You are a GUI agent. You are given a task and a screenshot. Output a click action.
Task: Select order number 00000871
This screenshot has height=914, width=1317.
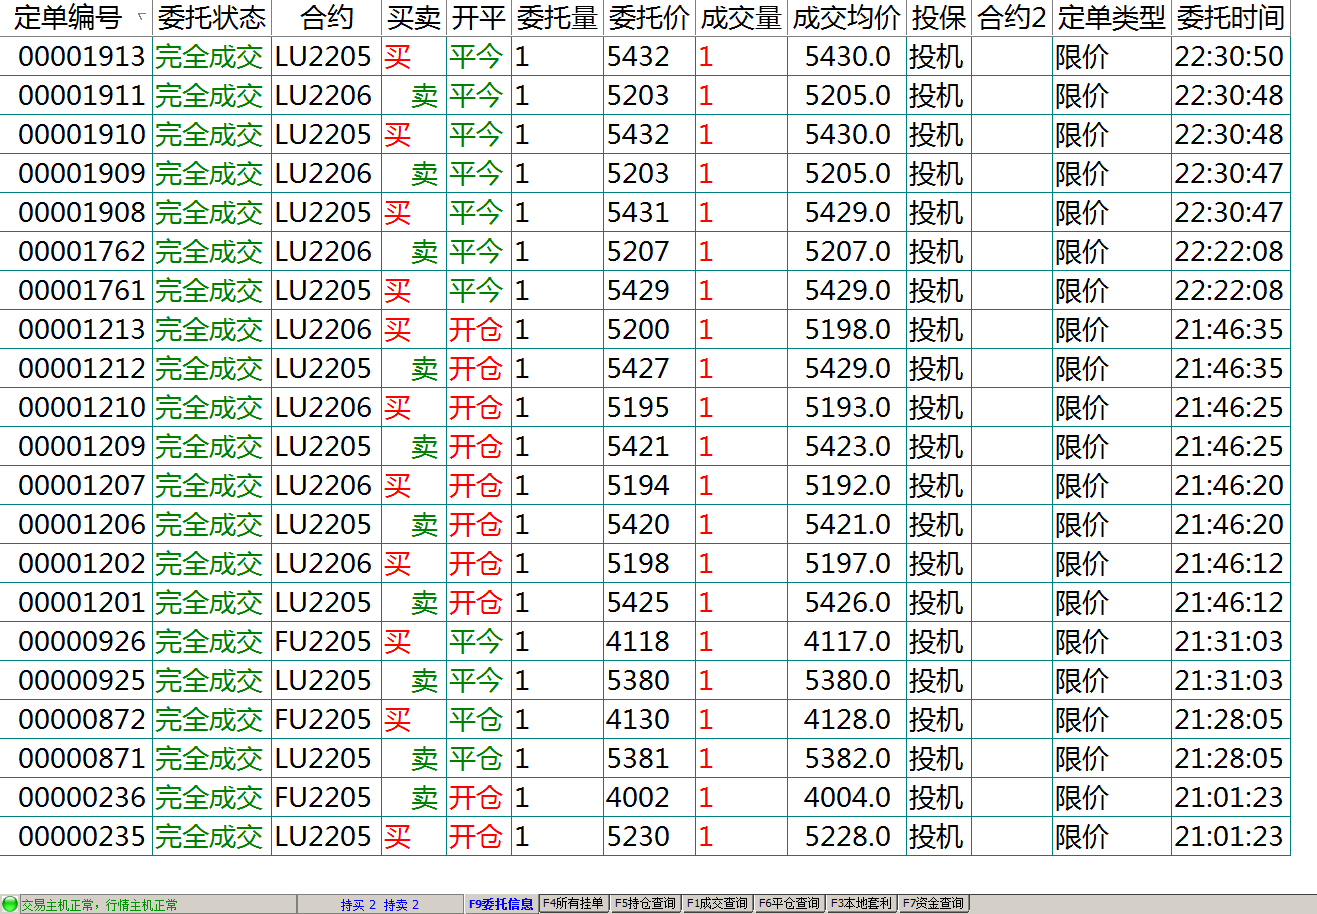coord(82,759)
